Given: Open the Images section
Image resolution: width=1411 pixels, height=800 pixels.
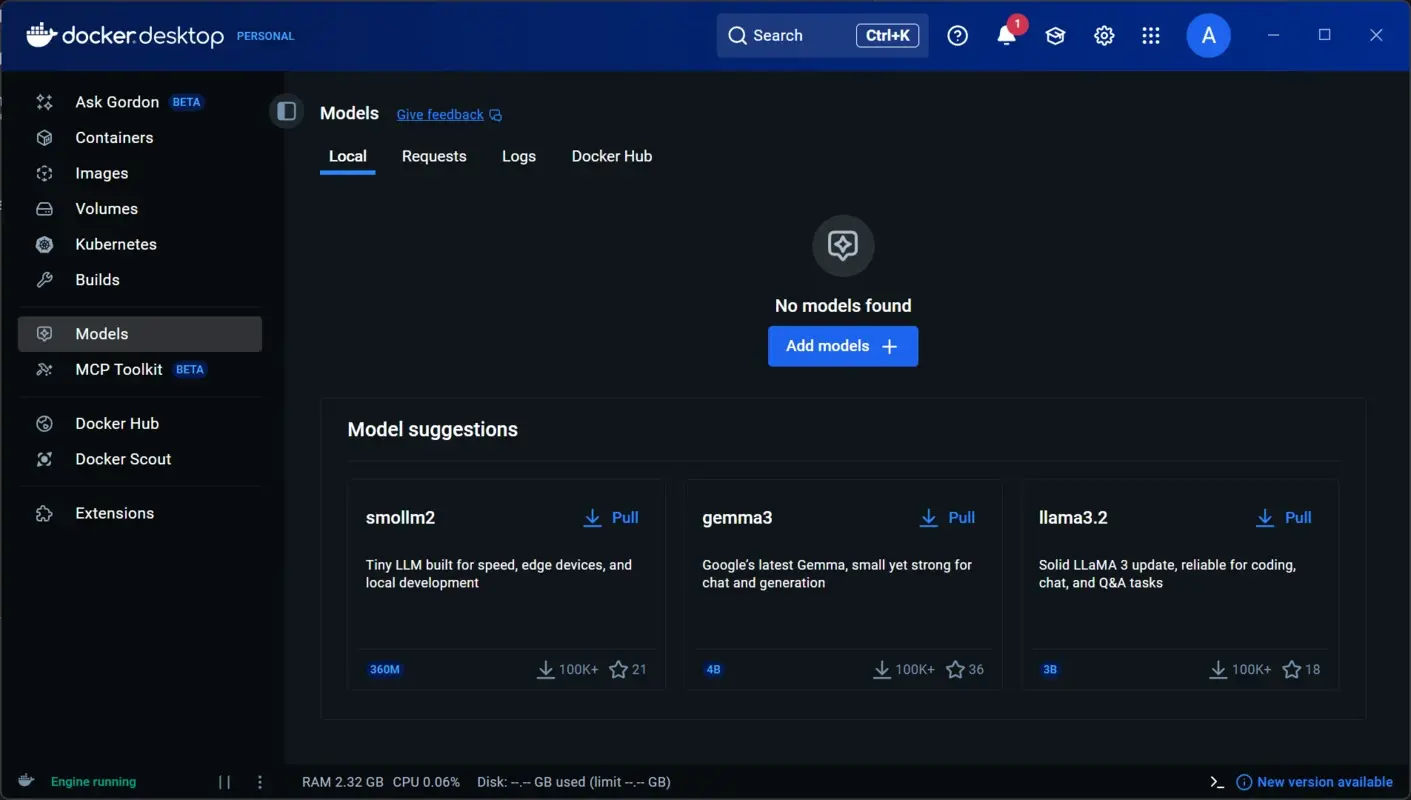Looking at the screenshot, I should pos(101,172).
